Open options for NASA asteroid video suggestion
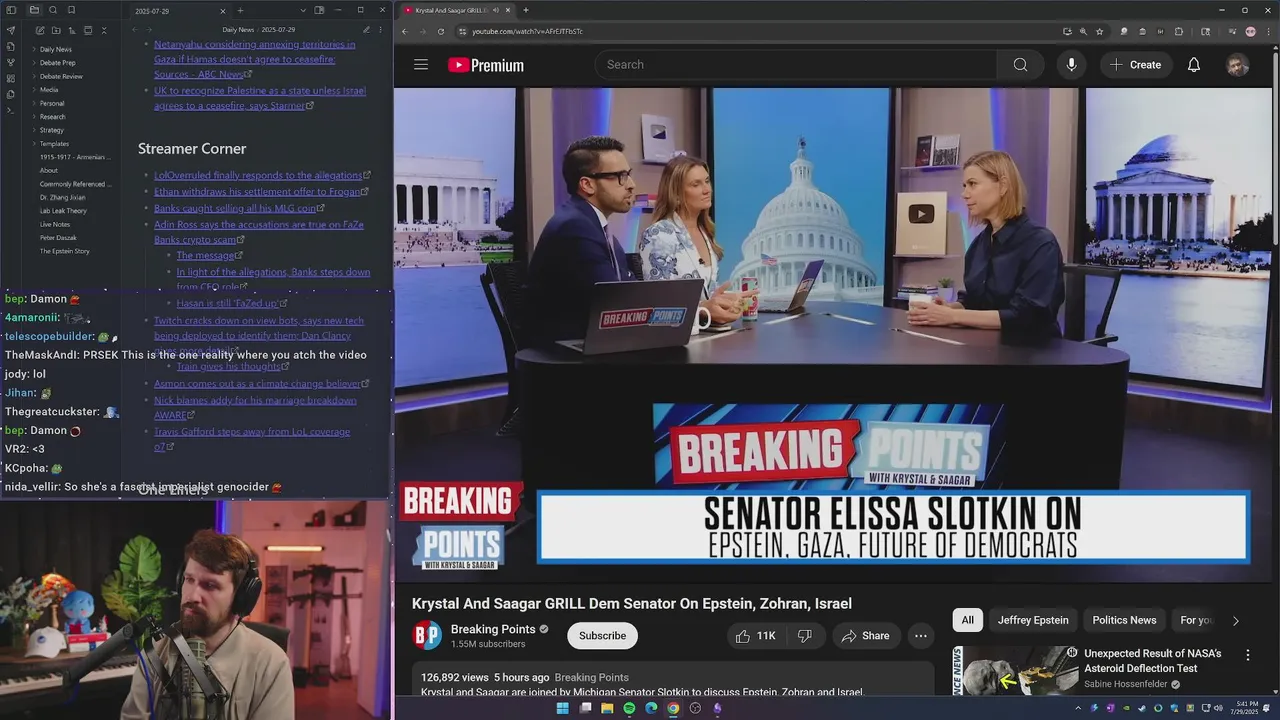Viewport: 1280px width, 720px height. click(x=1247, y=656)
